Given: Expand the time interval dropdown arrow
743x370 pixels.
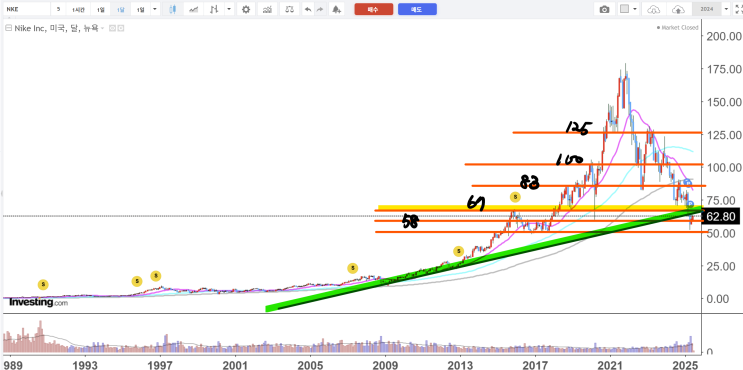Looking at the screenshot, I should (x=155, y=9).
